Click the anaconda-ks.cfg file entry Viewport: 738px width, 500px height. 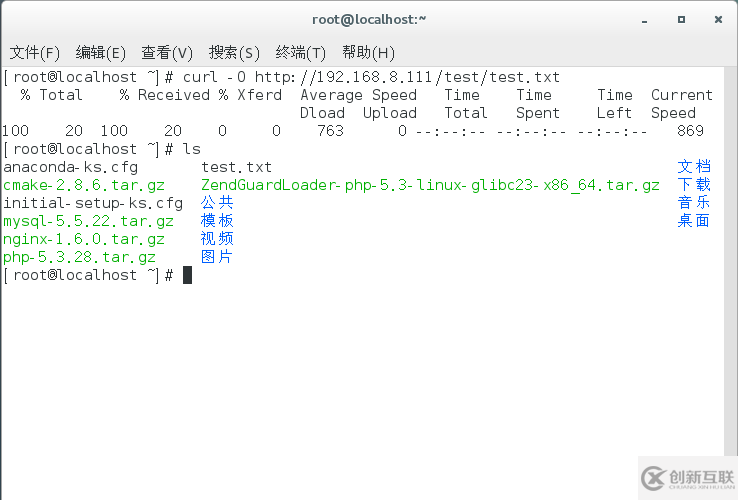[70, 167]
